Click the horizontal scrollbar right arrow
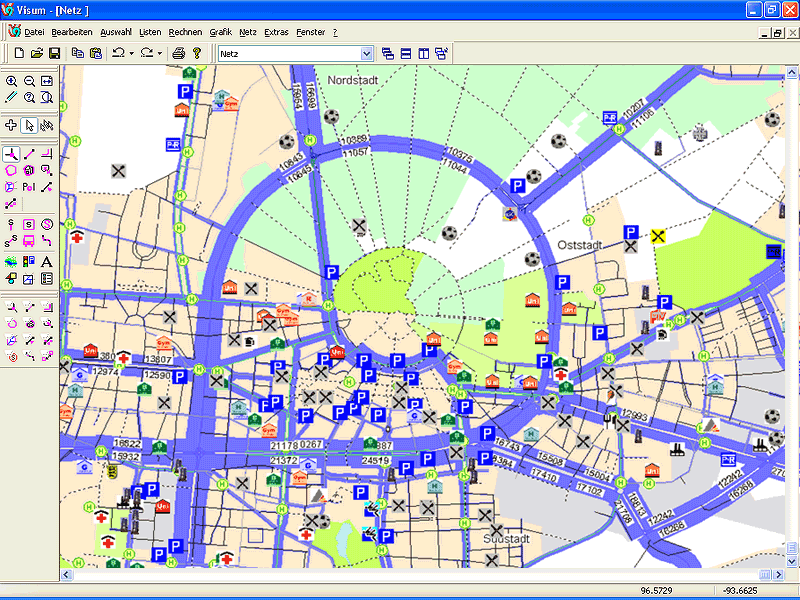 click(x=779, y=574)
